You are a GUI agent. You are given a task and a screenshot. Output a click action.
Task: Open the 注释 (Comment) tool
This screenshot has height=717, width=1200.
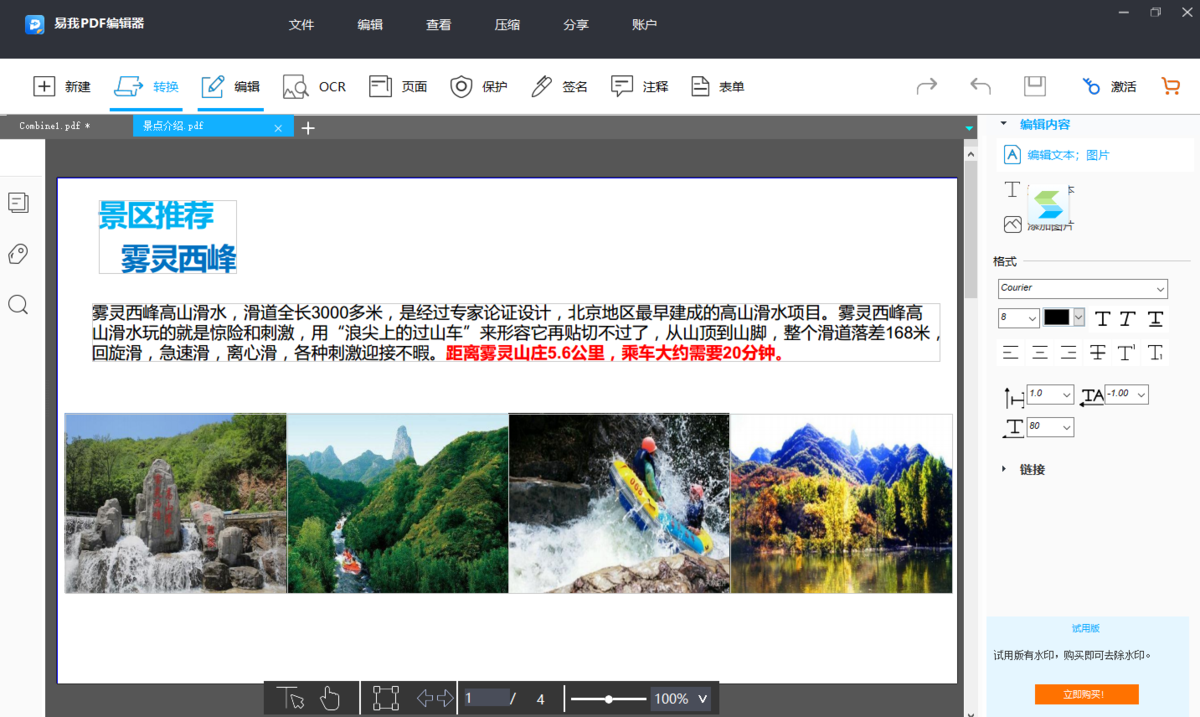pyautogui.click(x=638, y=86)
